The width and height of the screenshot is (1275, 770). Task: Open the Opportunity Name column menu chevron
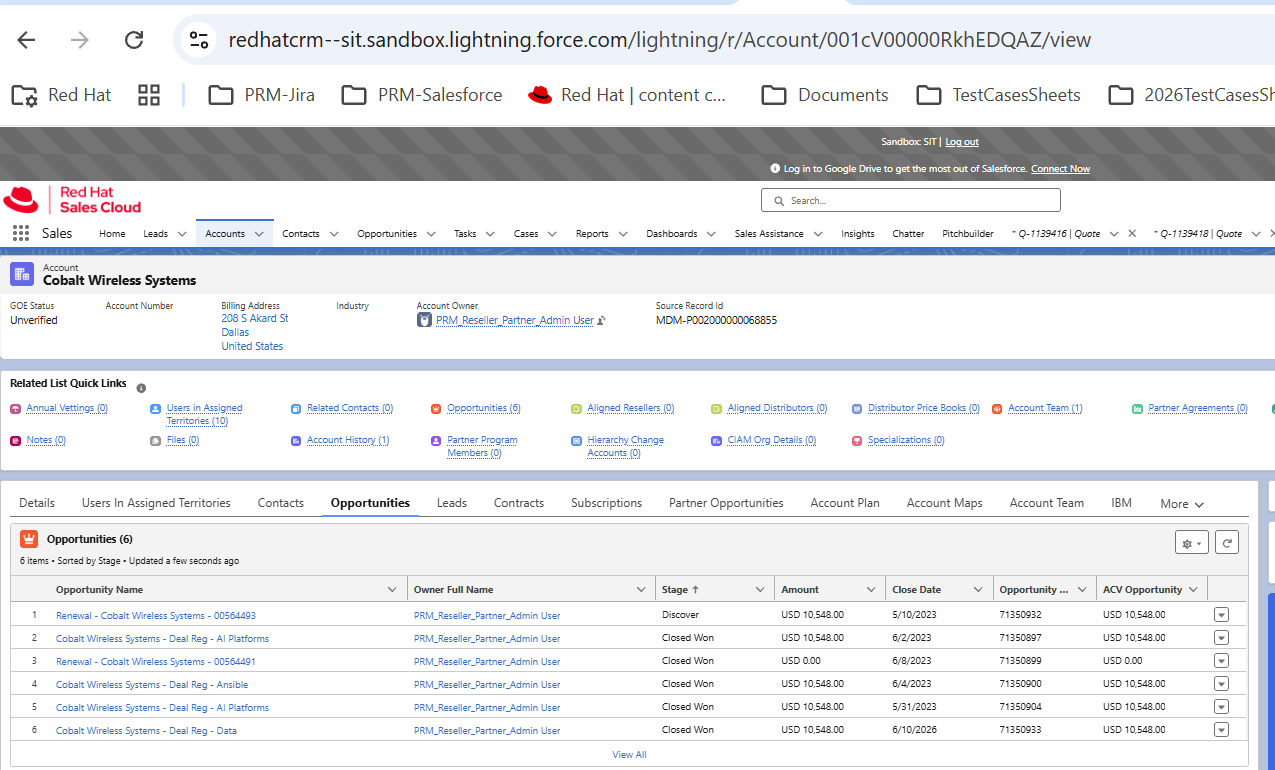coord(392,590)
